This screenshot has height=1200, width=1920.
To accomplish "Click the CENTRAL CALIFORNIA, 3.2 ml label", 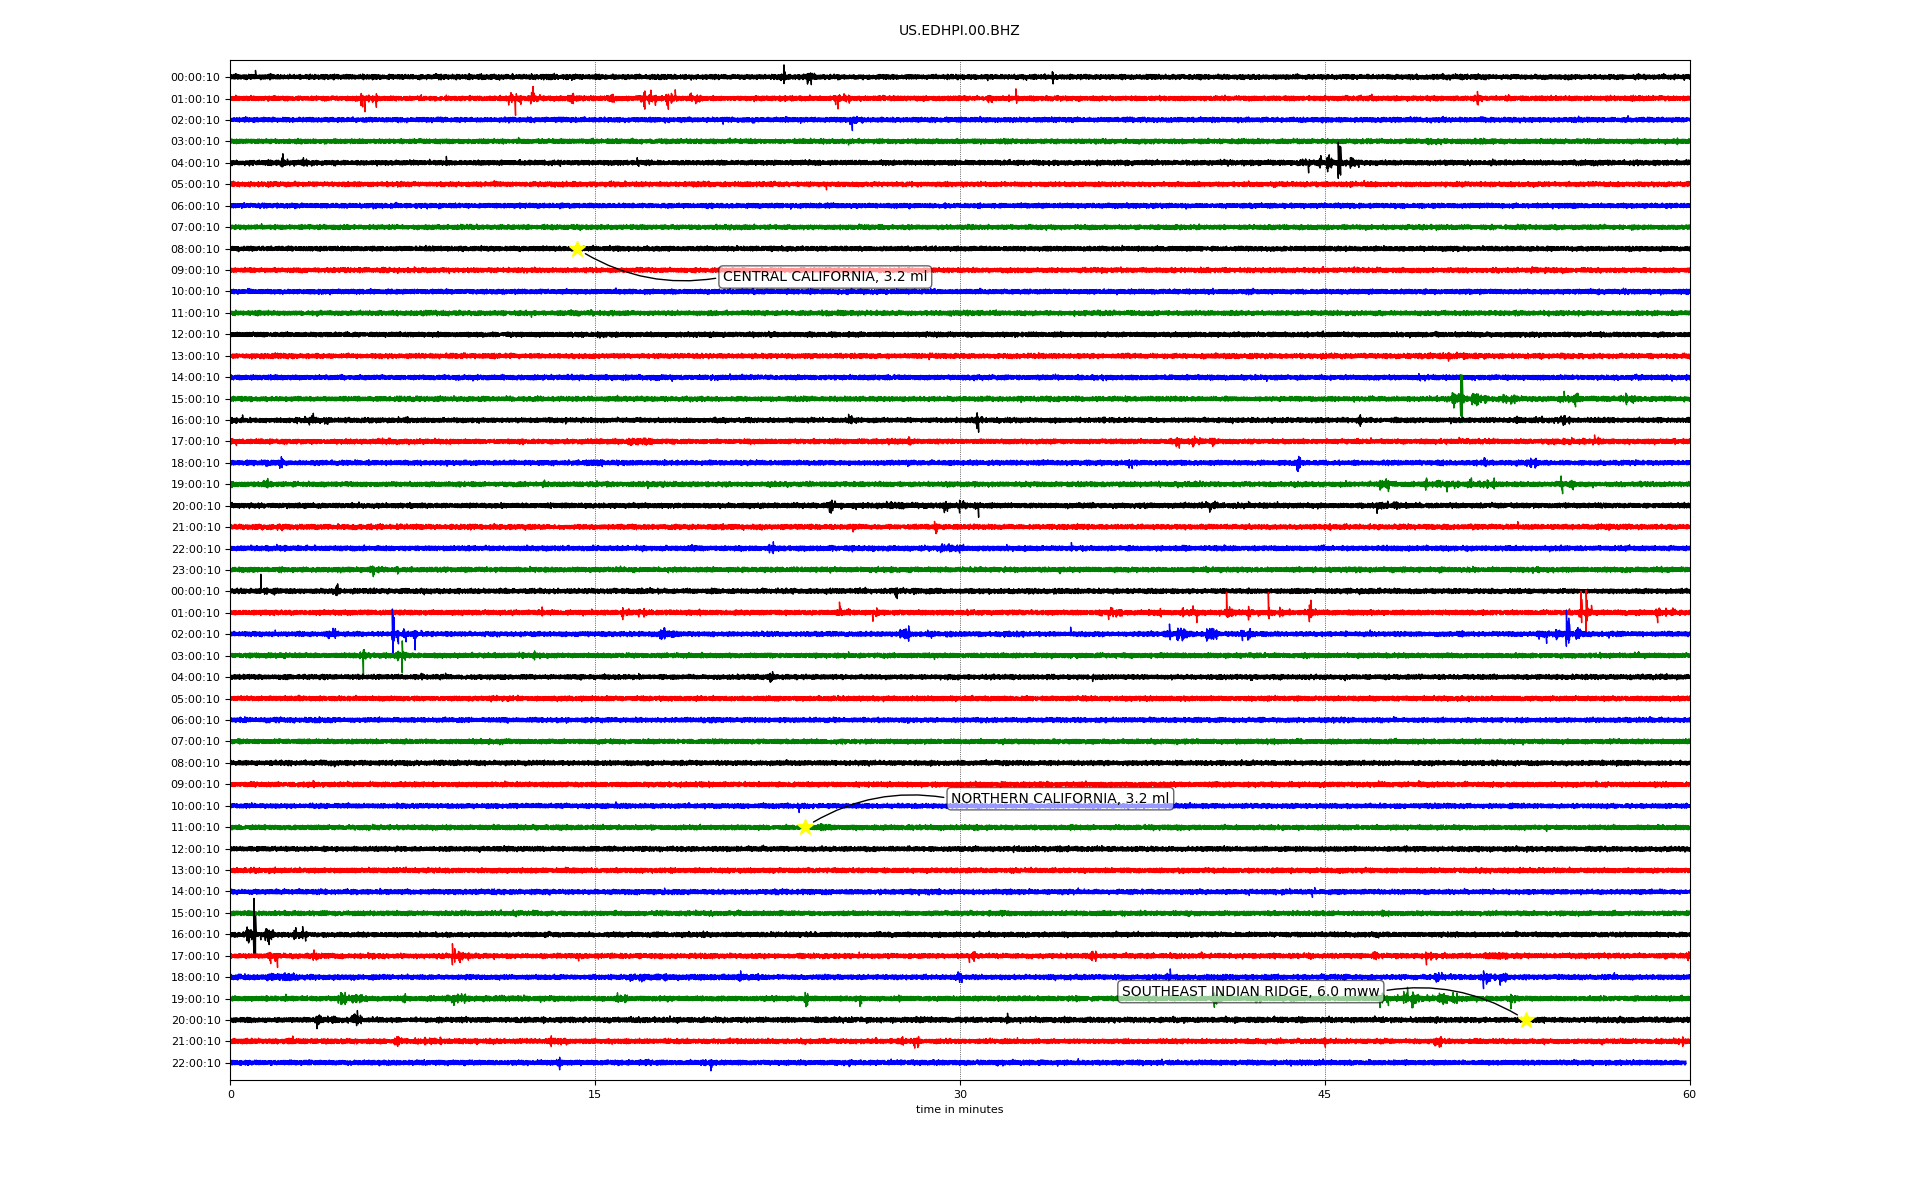I will [x=824, y=277].
